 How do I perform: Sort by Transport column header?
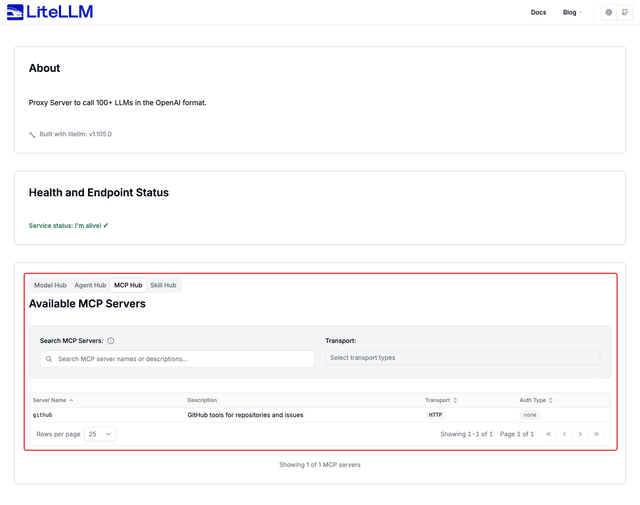point(441,400)
